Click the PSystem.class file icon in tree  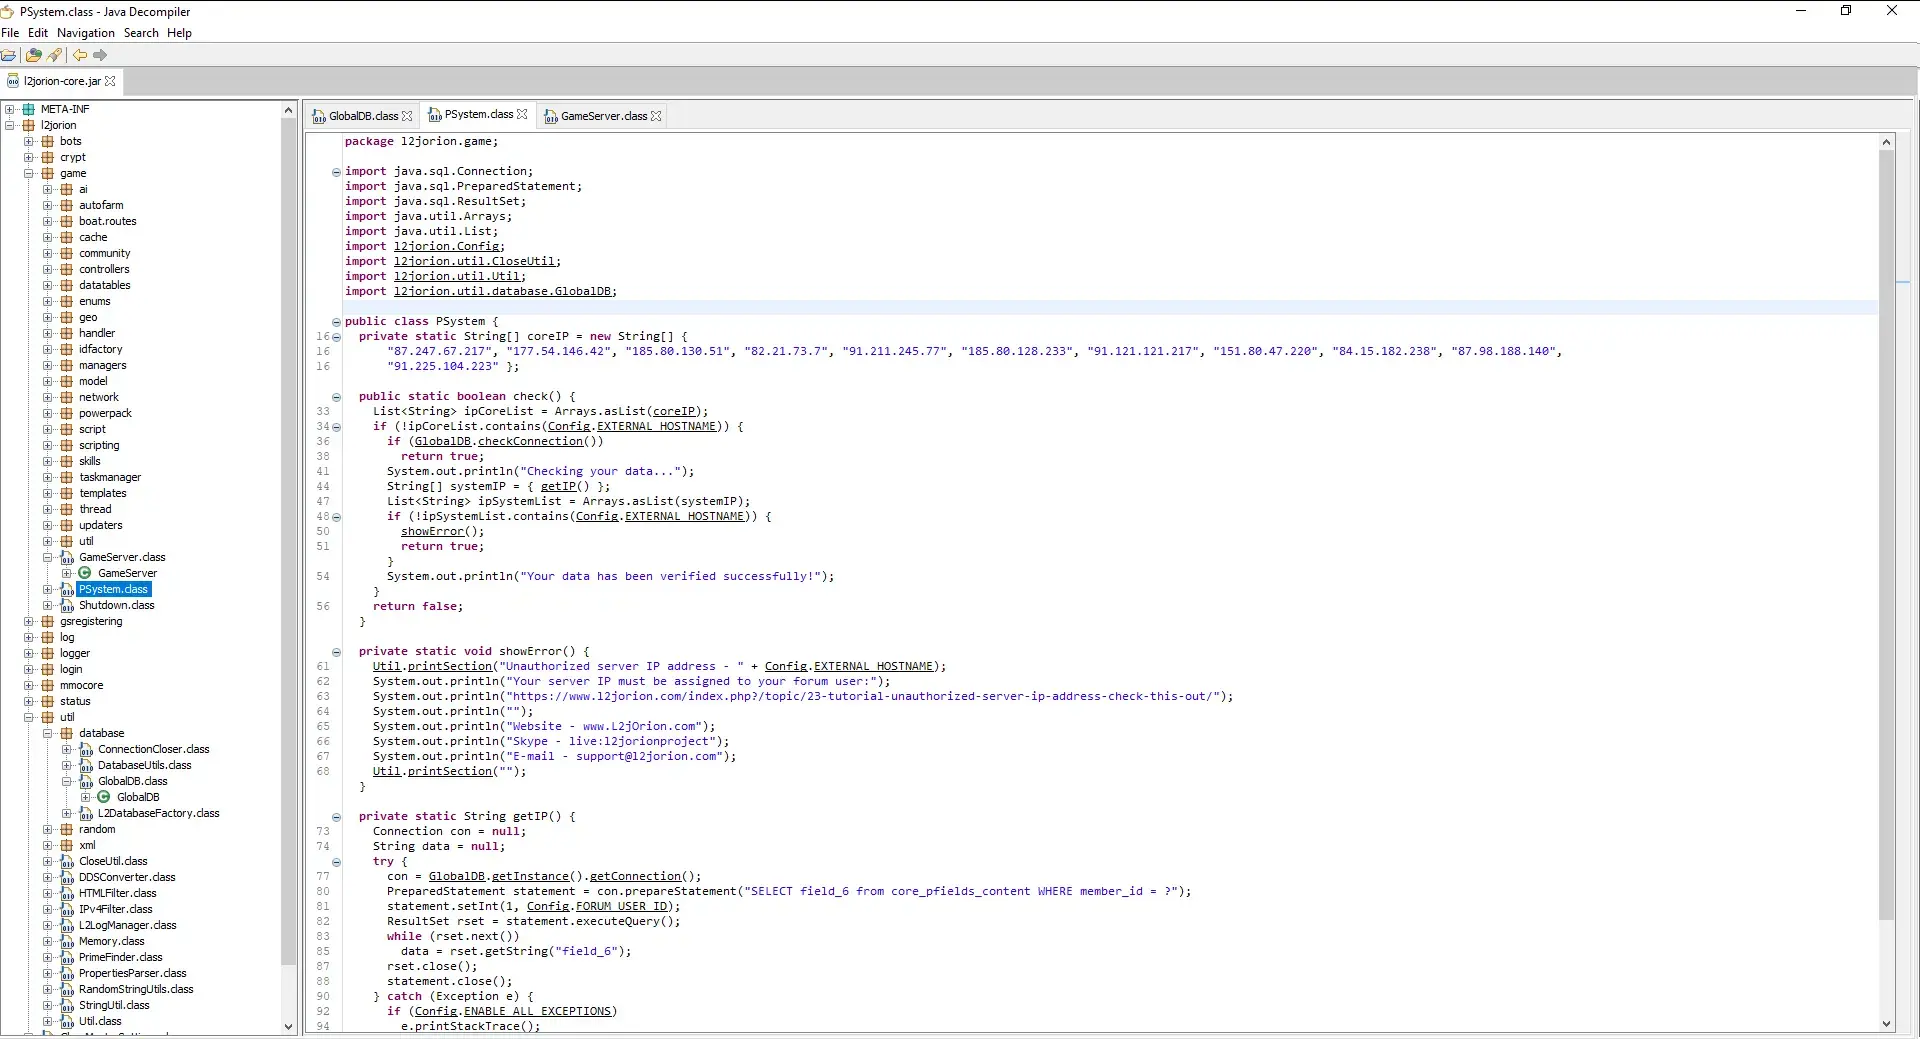point(67,589)
